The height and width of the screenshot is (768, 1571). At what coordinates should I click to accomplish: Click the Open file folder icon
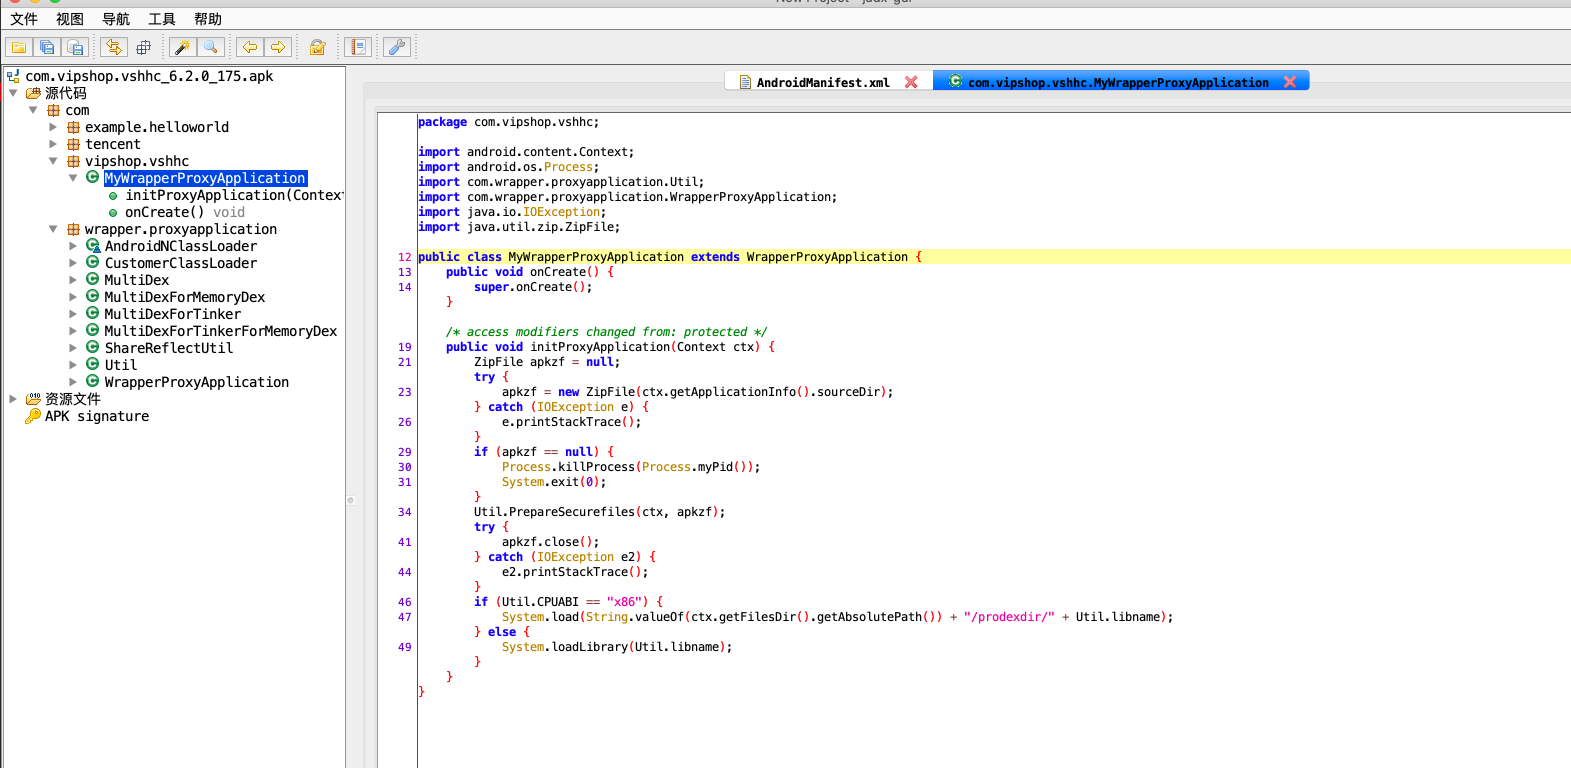pyautogui.click(x=19, y=47)
